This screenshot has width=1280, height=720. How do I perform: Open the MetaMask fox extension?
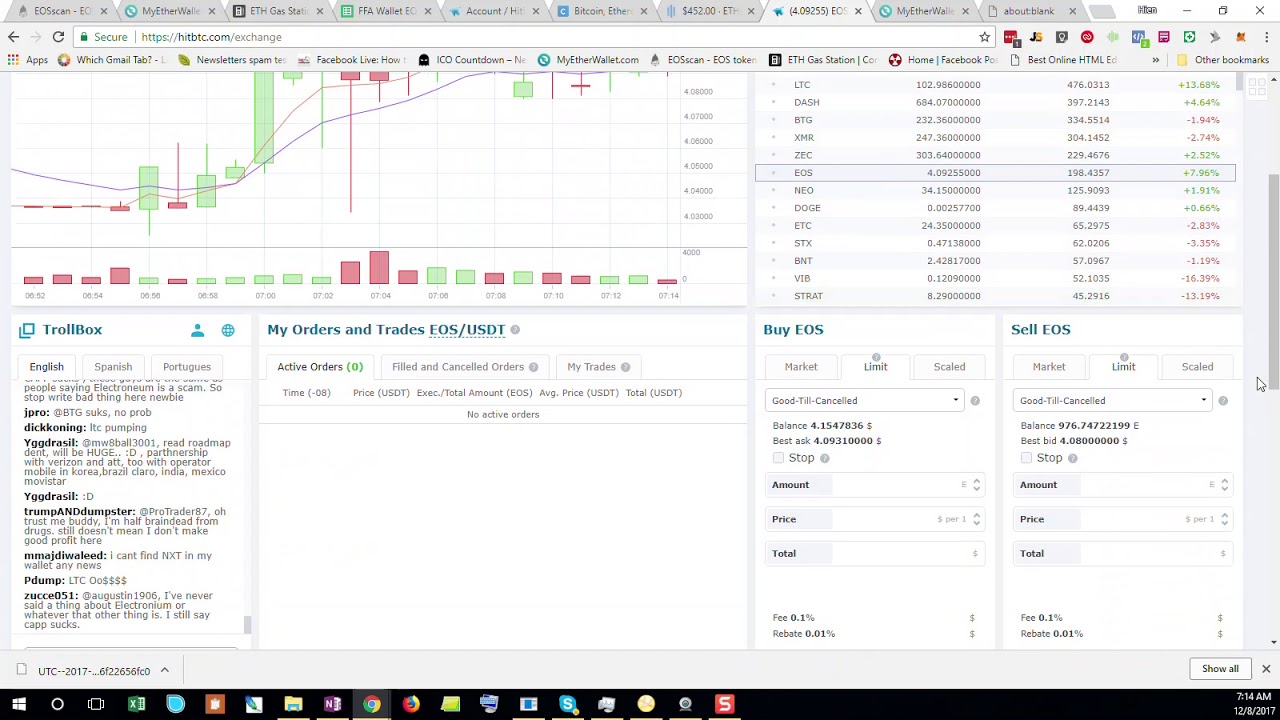click(1240, 37)
